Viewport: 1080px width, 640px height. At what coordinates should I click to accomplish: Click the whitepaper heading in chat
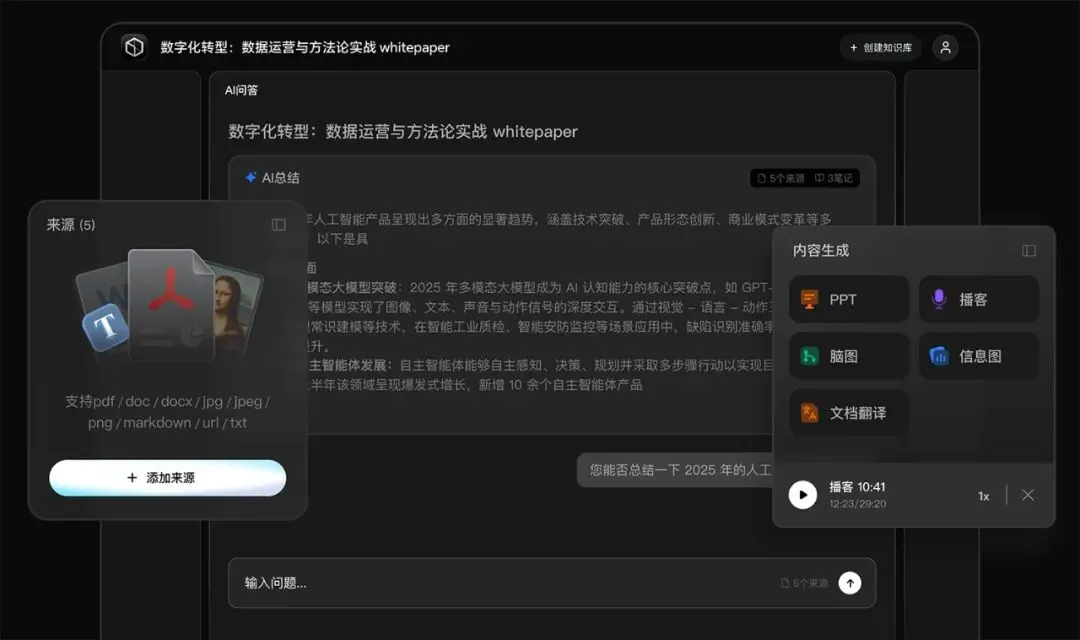pos(403,131)
